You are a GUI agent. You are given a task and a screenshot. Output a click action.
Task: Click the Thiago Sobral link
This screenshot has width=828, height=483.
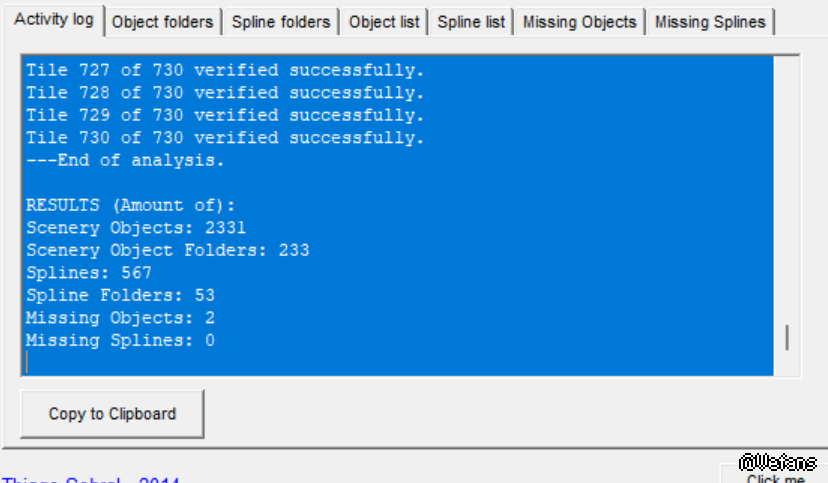(90, 480)
